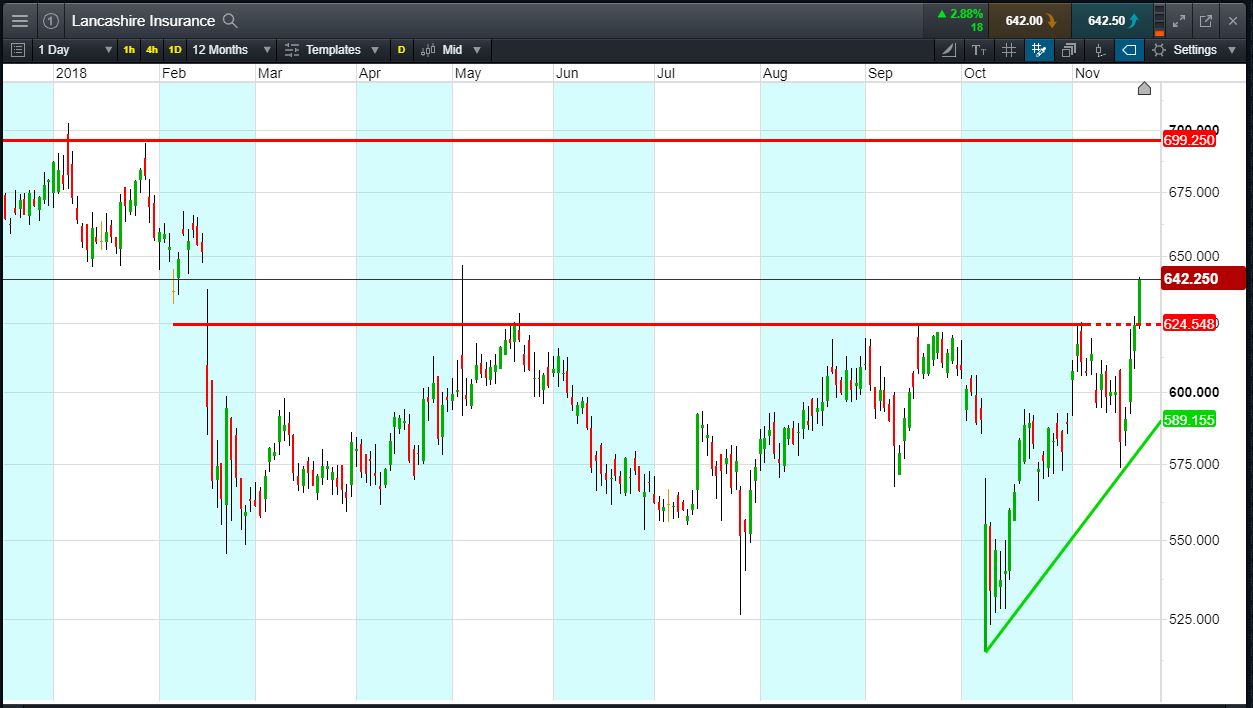1253x708 pixels.
Task: Click the magnifier search icon beside Lancashire Insurance
Action: coord(230,20)
